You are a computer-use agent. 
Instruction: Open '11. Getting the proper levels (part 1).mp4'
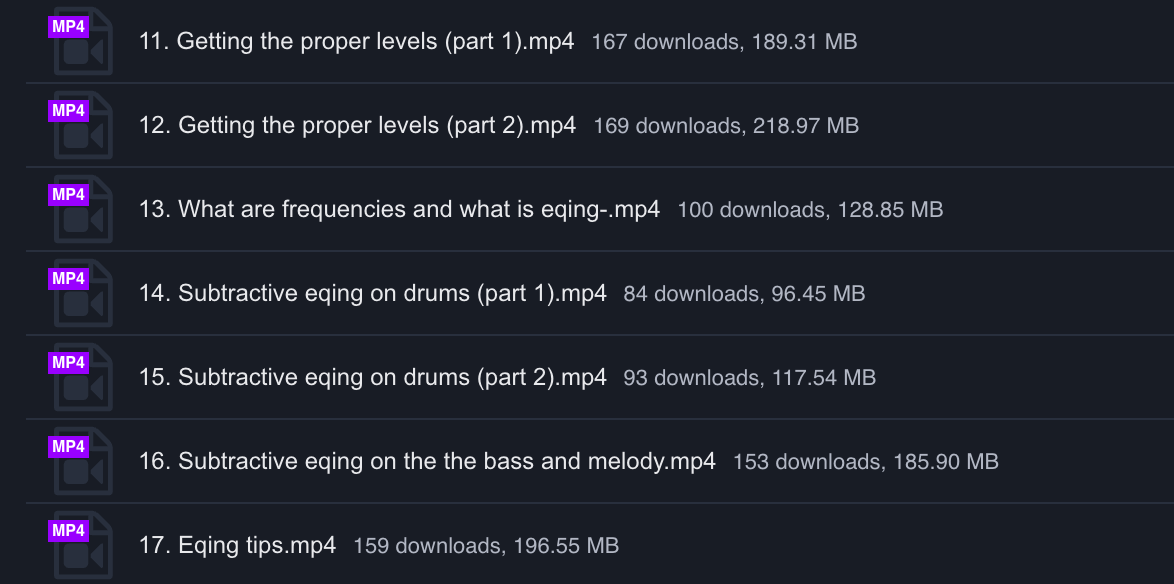coord(357,42)
